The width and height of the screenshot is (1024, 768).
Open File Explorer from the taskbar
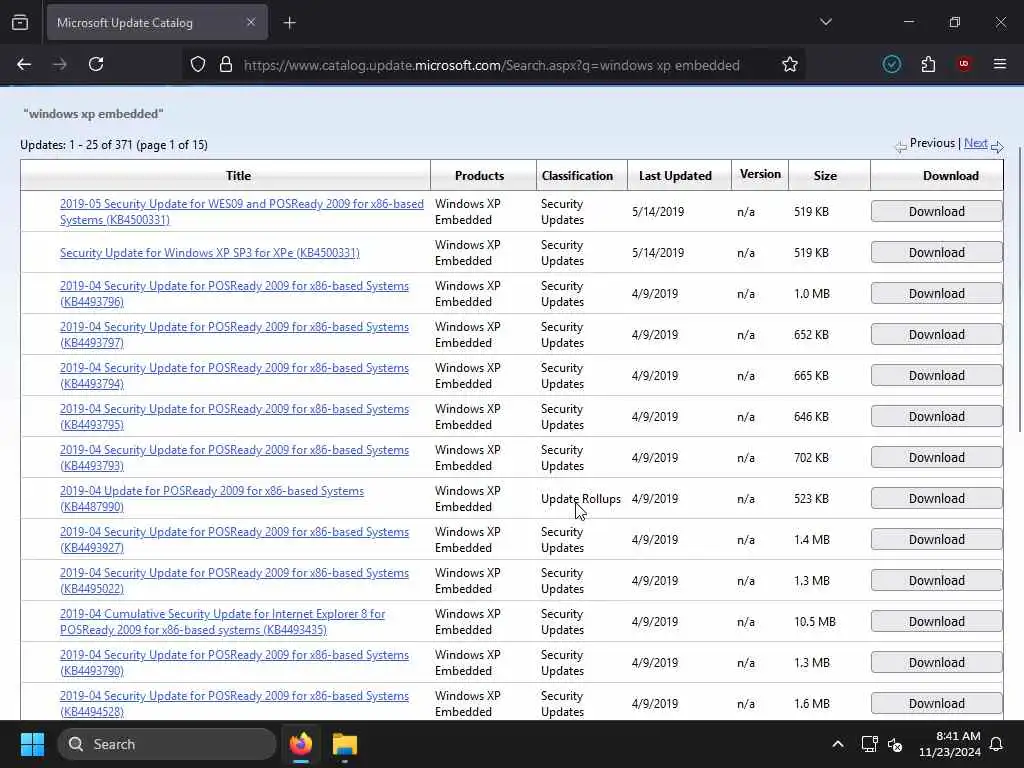click(345, 744)
